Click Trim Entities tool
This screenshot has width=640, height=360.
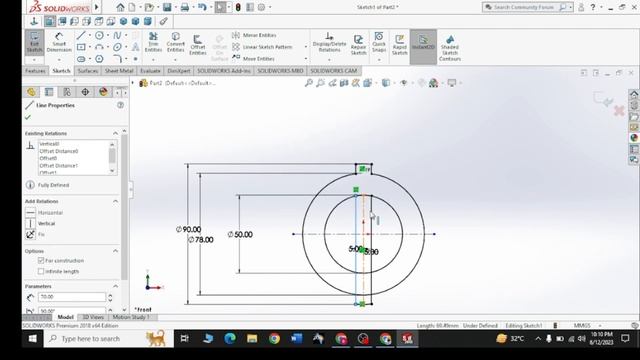coord(153,42)
